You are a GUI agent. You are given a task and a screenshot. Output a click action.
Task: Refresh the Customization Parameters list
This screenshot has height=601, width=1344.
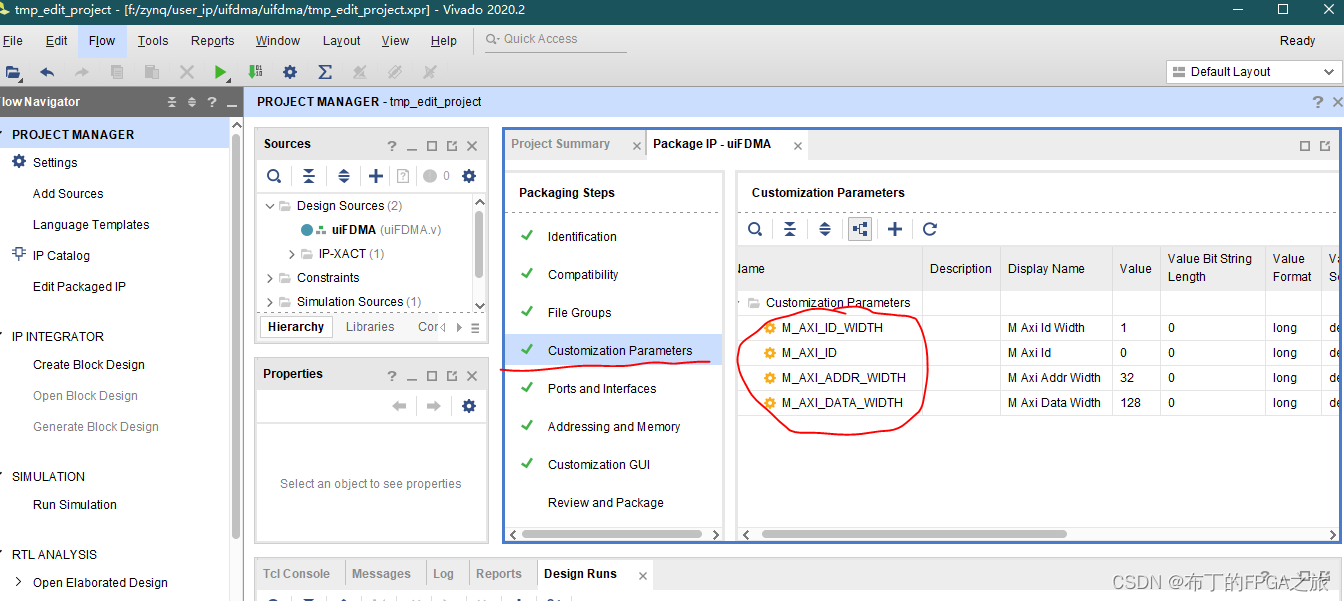pyautogui.click(x=930, y=229)
